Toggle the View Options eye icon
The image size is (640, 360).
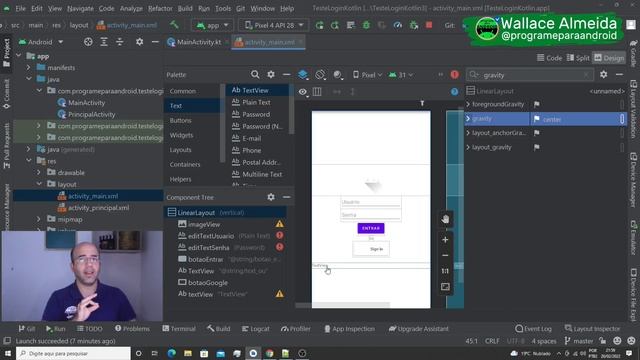[303, 92]
